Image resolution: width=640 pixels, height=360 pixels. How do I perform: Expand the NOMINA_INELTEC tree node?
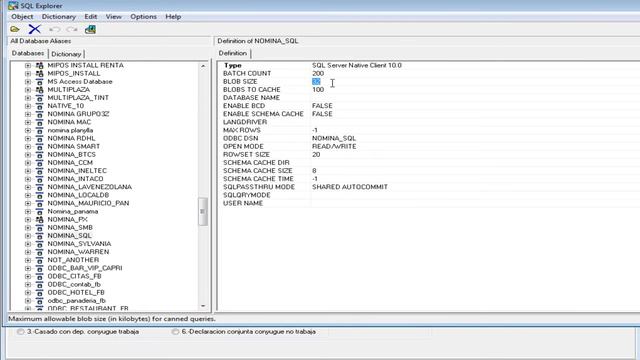click(28, 171)
